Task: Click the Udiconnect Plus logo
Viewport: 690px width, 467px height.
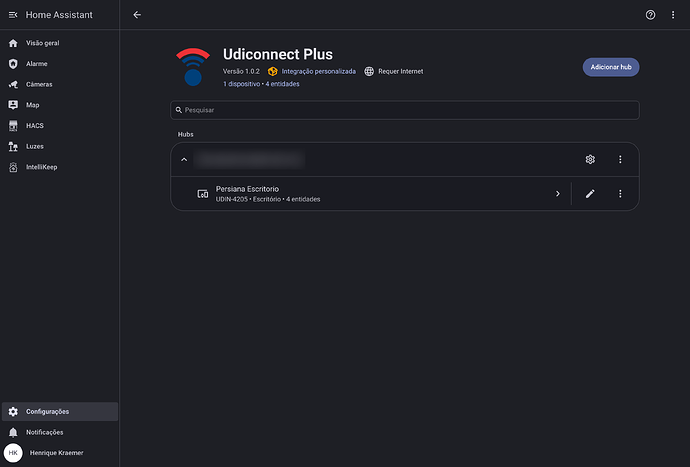Action: click(x=193, y=66)
